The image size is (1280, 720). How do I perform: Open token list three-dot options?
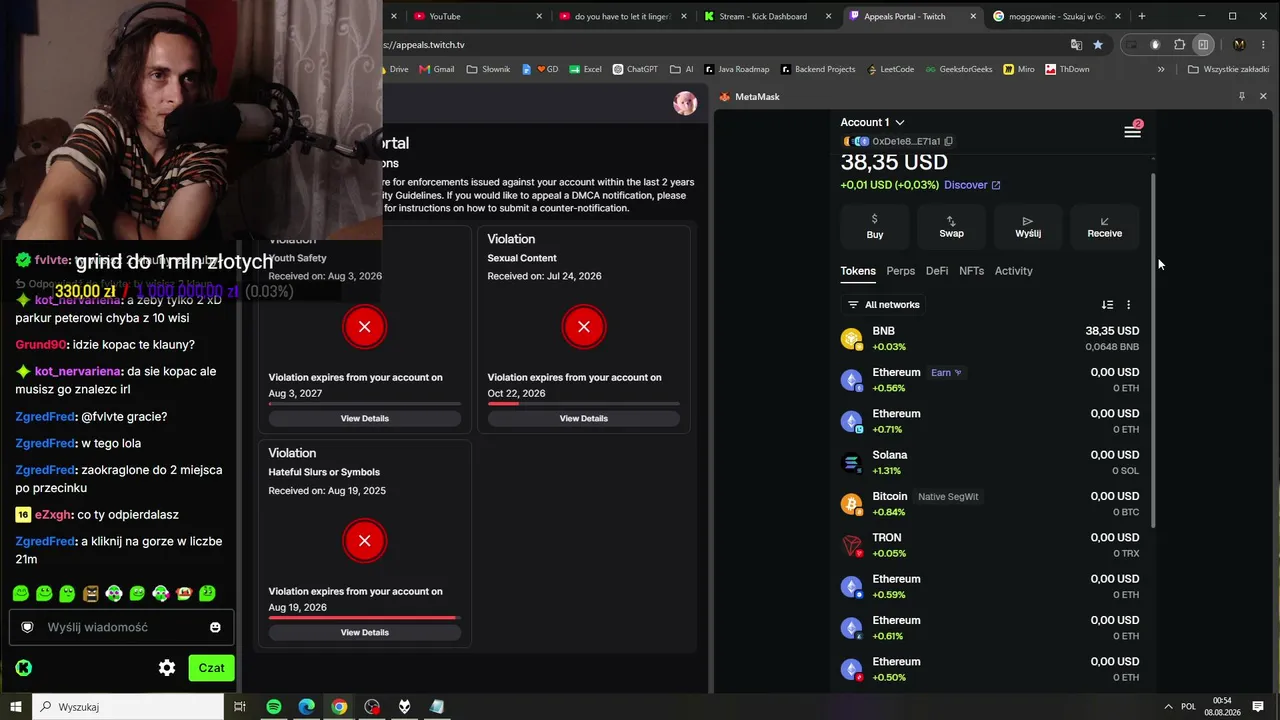pos(1128,305)
